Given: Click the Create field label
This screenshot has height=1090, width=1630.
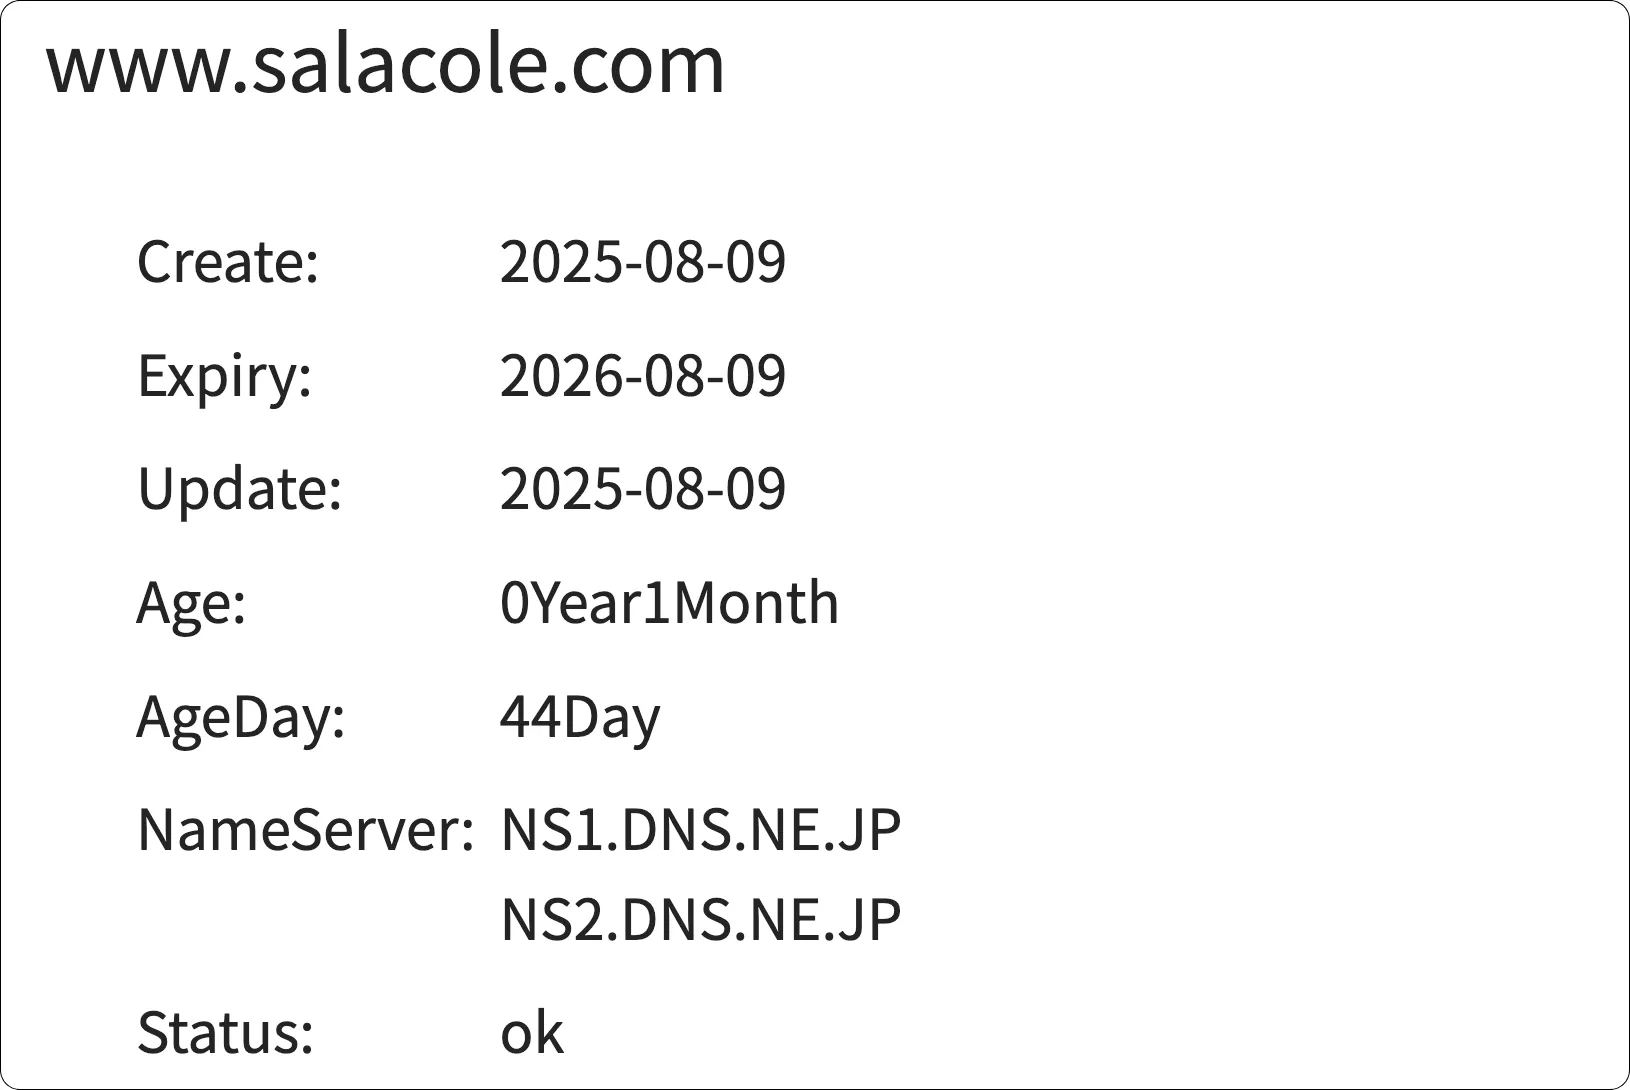Looking at the screenshot, I should tap(227, 262).
